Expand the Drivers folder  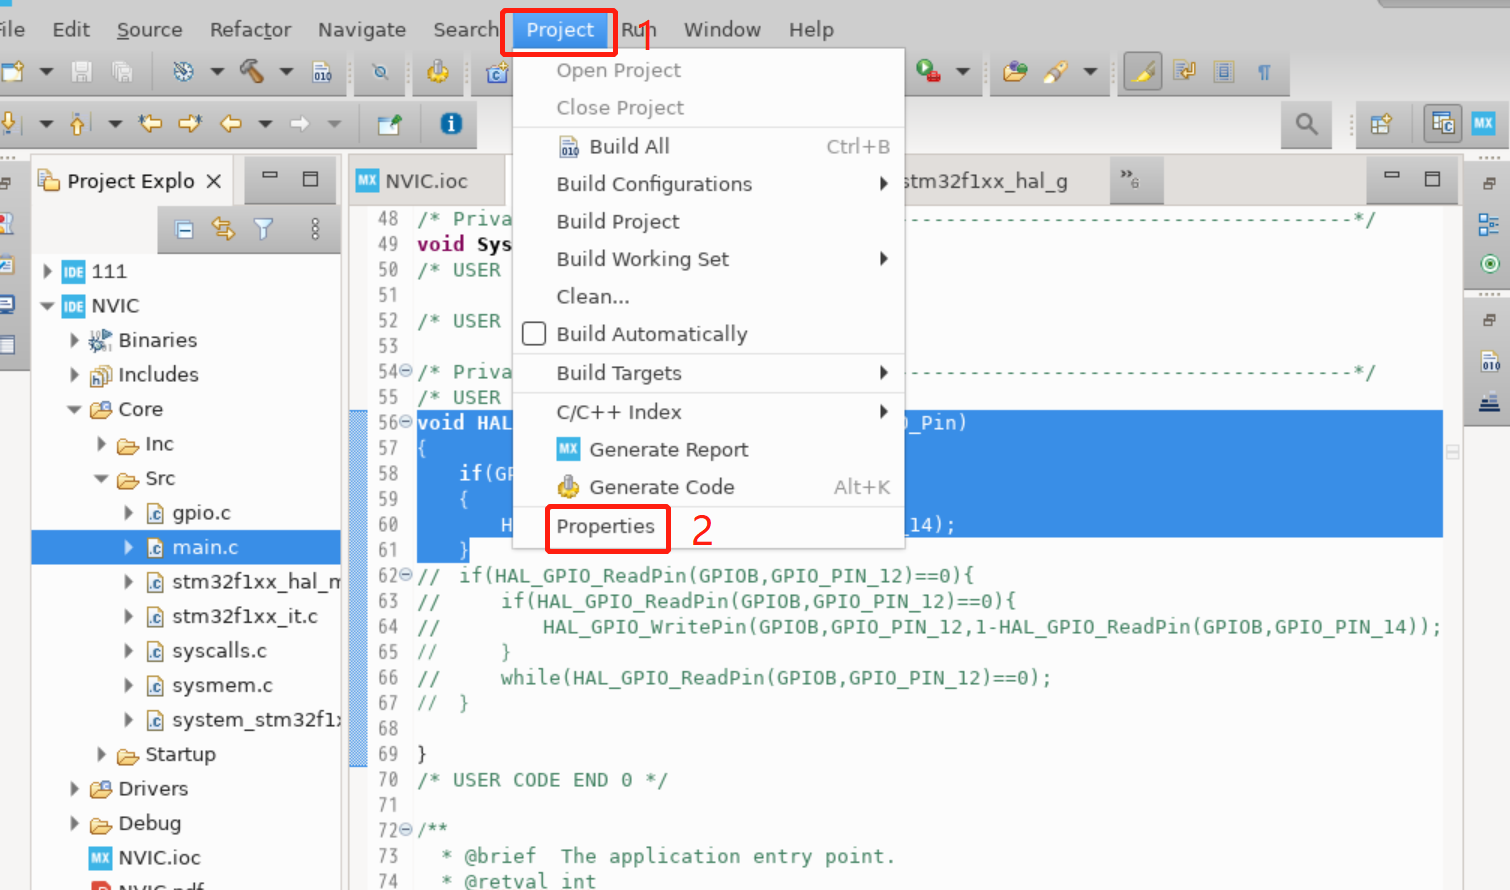point(74,789)
